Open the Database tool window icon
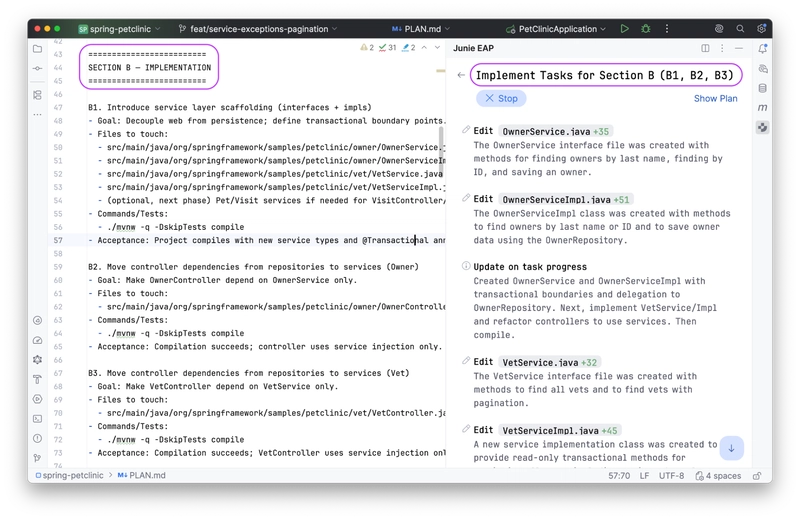This screenshot has height=520, width=800. 762,88
